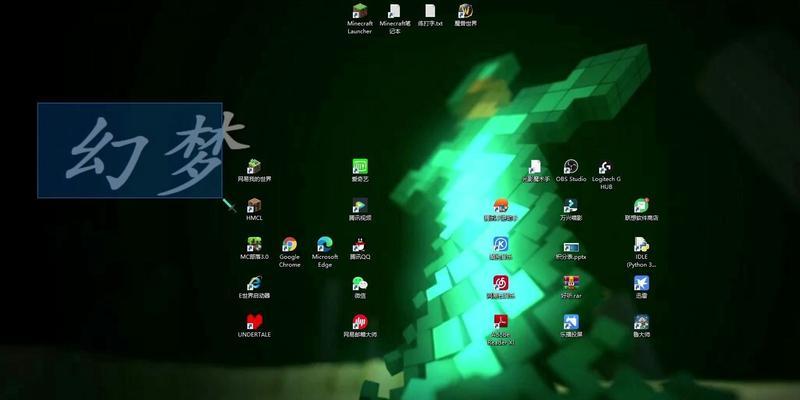Screen dimensions: 800x400
Task: Select the 魔兽世界 (World of Warcraft) shortcut
Action: click(465, 15)
